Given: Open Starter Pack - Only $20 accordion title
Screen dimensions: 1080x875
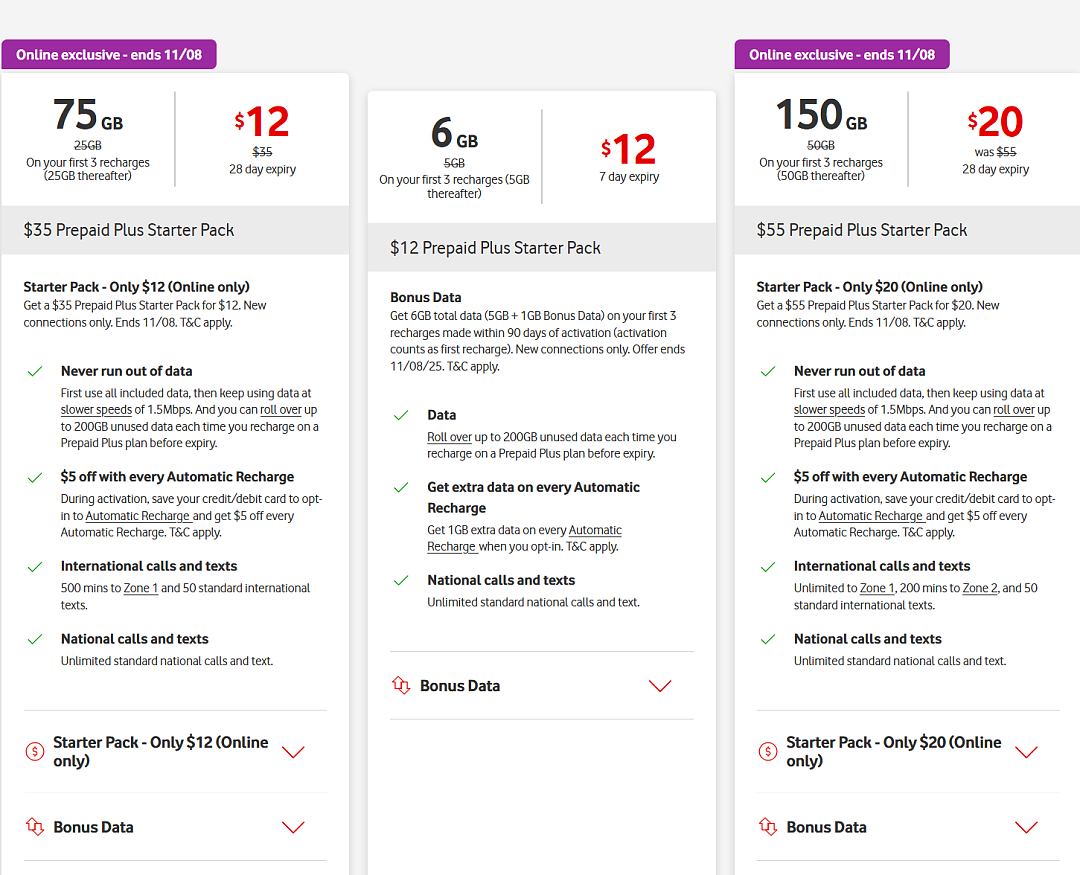Looking at the screenshot, I should pyautogui.click(x=893, y=751).
